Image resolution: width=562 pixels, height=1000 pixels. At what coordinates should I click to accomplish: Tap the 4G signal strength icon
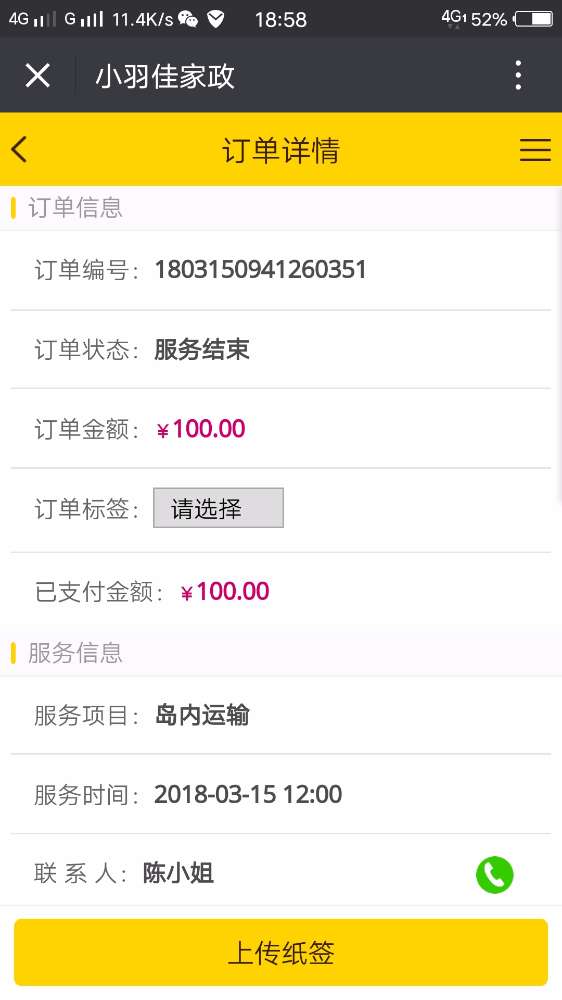pos(32,19)
